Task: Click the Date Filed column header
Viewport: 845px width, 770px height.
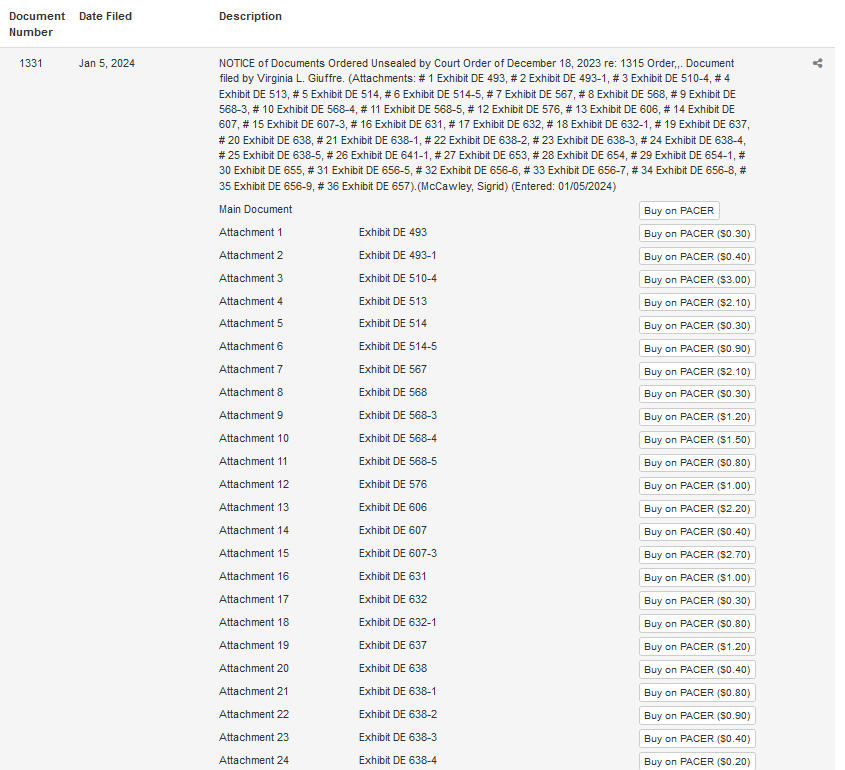Action: [x=105, y=16]
